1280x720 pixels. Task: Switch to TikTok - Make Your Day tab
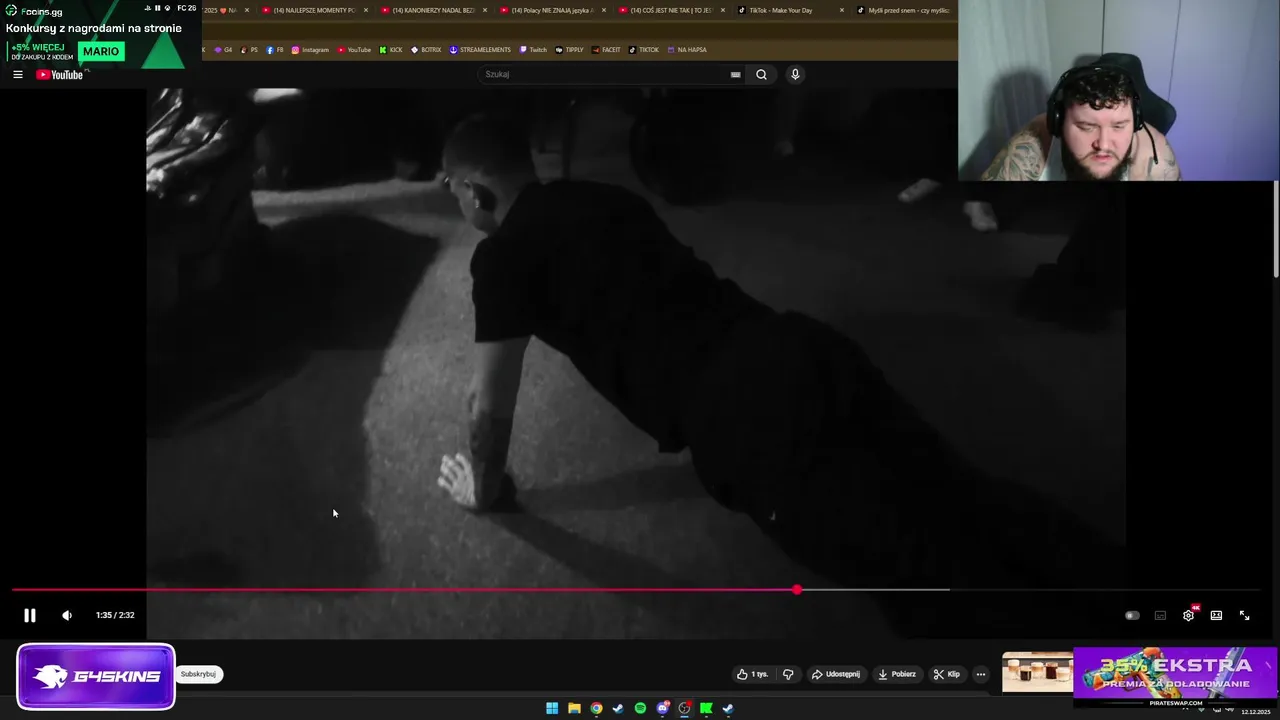click(x=789, y=10)
